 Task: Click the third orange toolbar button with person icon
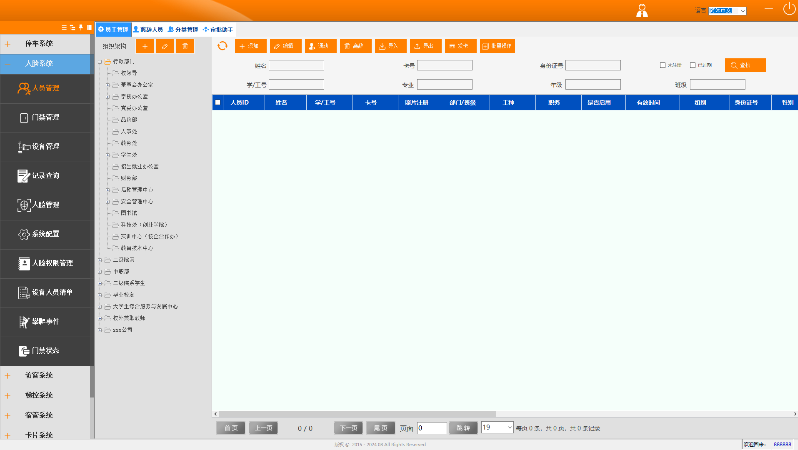point(321,46)
